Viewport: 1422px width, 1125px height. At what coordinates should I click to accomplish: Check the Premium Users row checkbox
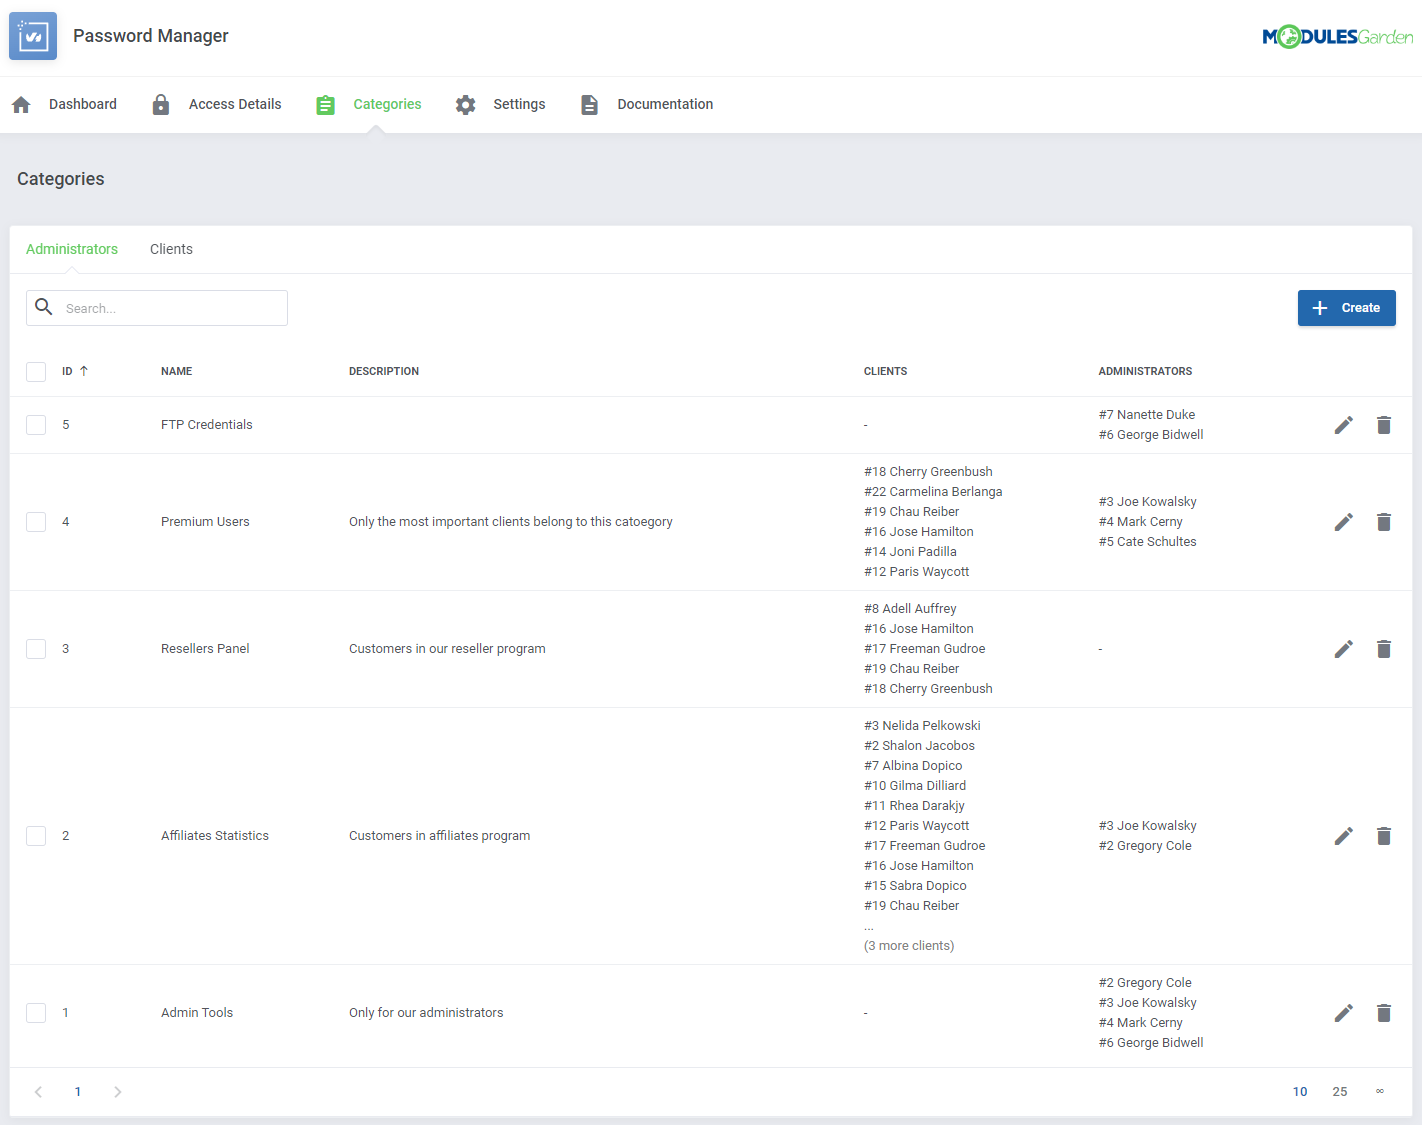[36, 522]
